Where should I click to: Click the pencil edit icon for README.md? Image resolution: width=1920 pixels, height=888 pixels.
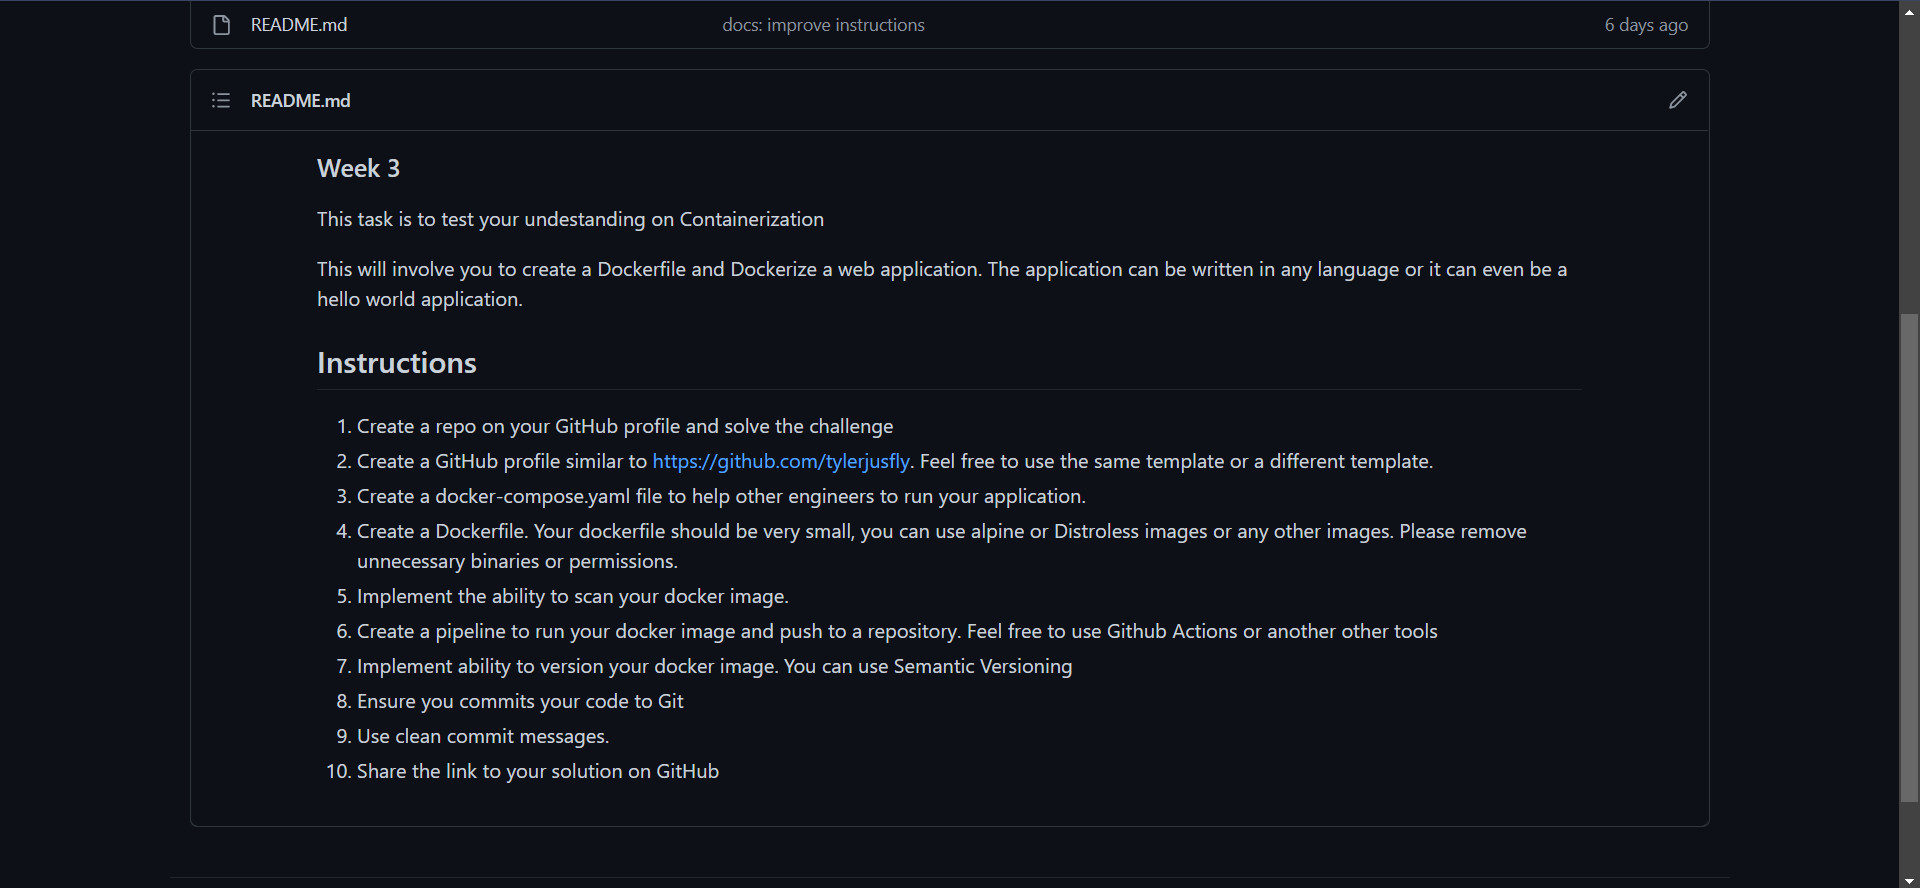(x=1678, y=100)
